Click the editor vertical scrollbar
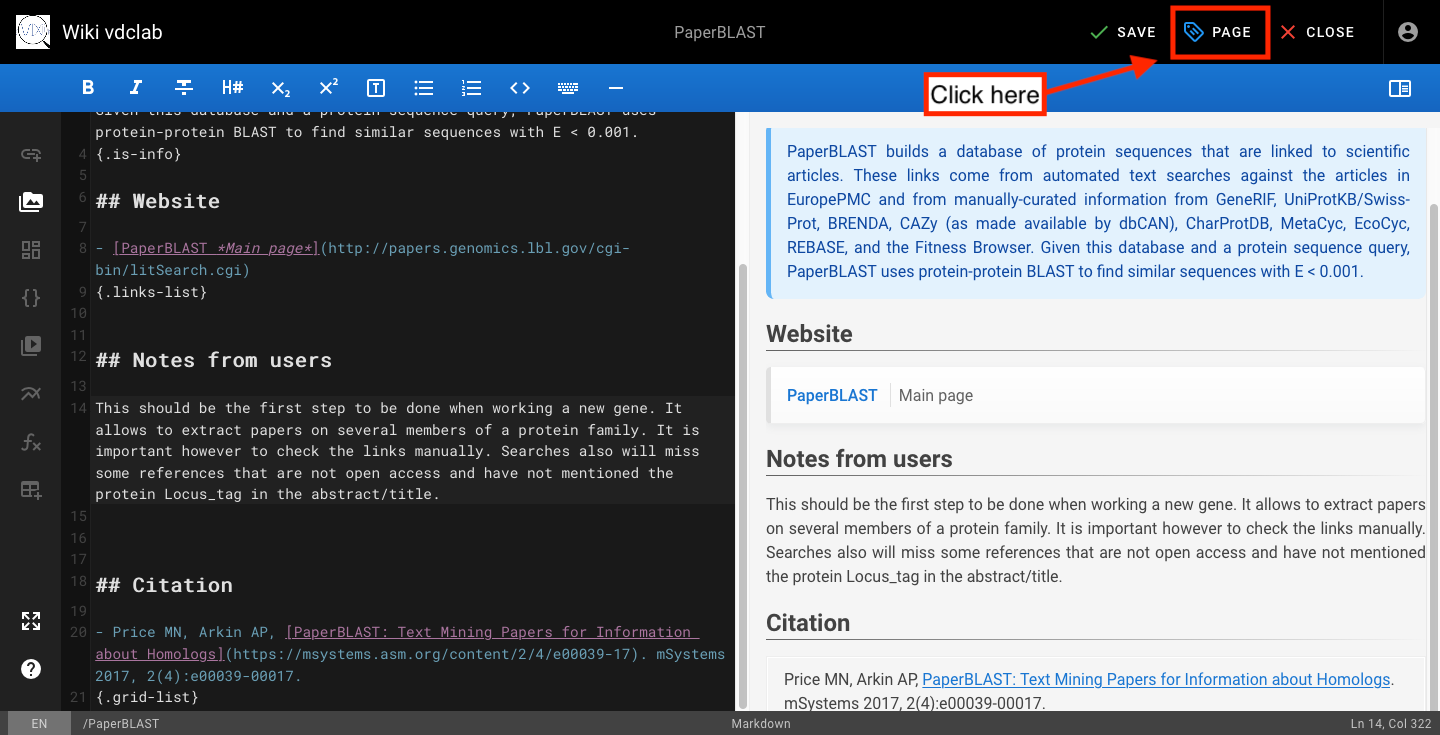 (x=742, y=485)
